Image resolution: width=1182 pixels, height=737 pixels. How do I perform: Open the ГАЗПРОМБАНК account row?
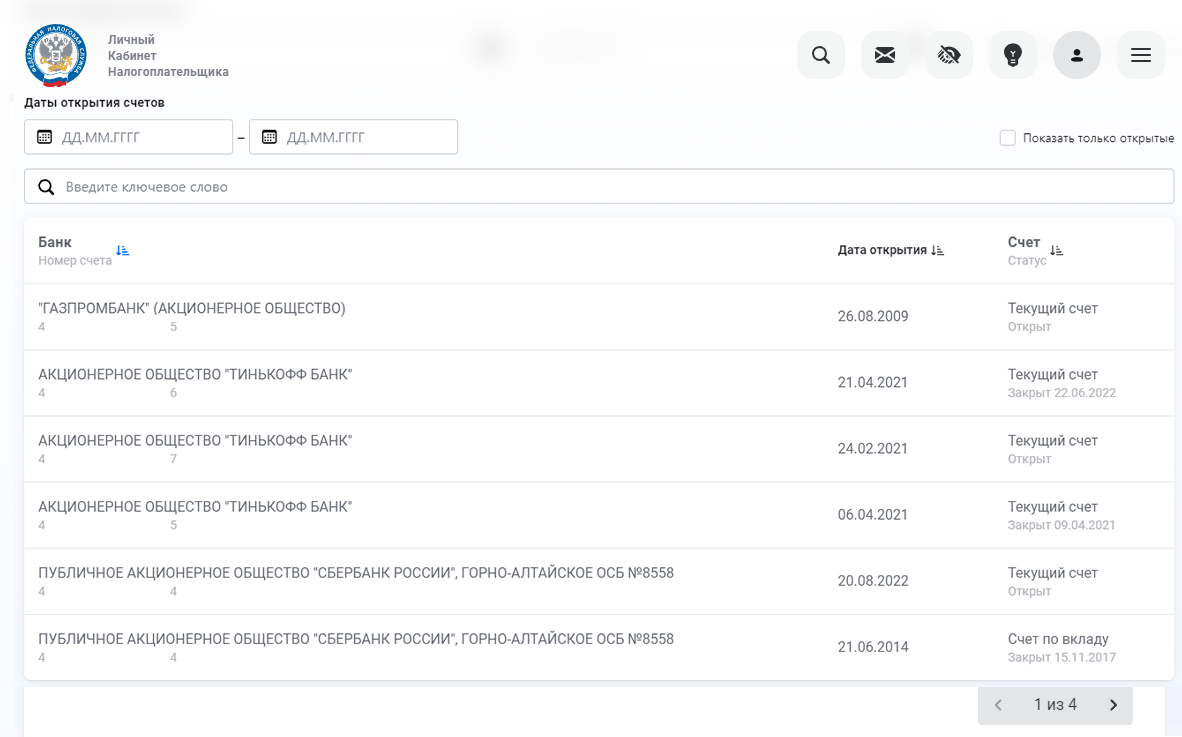tap(599, 317)
